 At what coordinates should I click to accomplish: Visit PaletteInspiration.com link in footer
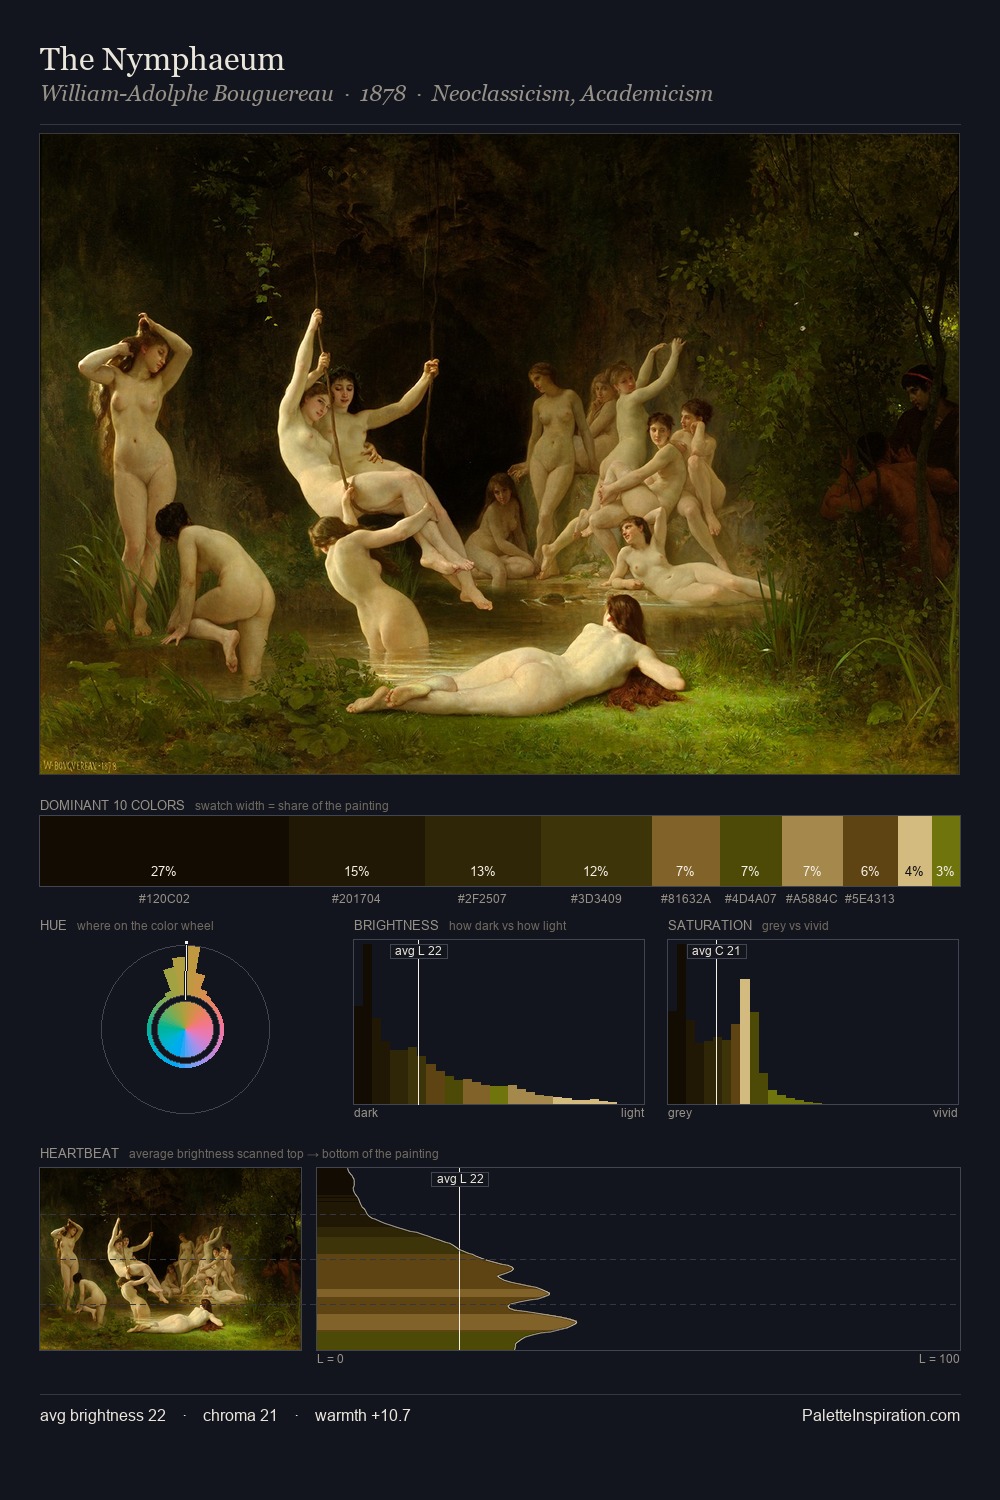pos(881,1415)
